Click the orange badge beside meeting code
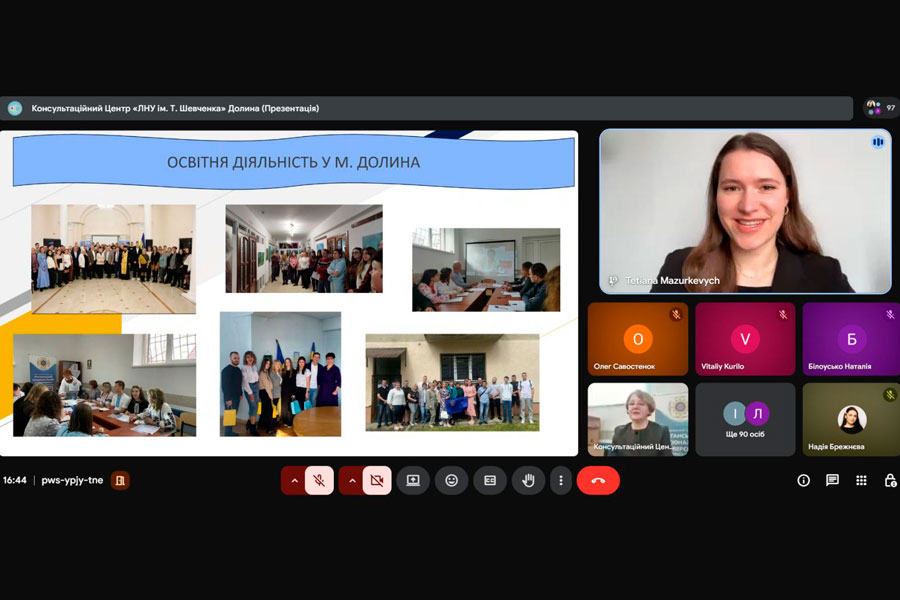Viewport: 900px width, 600px height. click(x=120, y=481)
